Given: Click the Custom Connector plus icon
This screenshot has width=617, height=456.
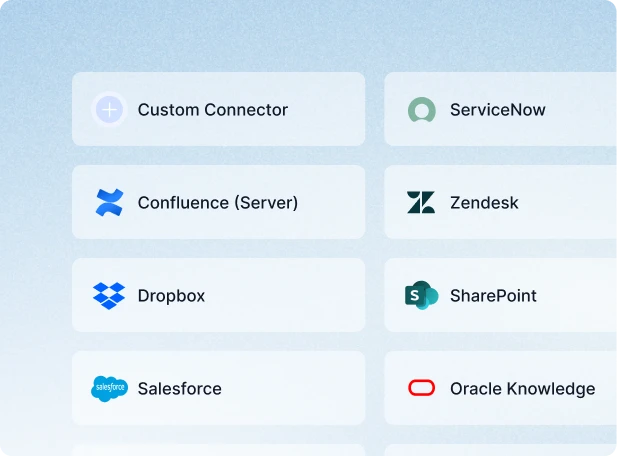Looking at the screenshot, I should (x=109, y=109).
